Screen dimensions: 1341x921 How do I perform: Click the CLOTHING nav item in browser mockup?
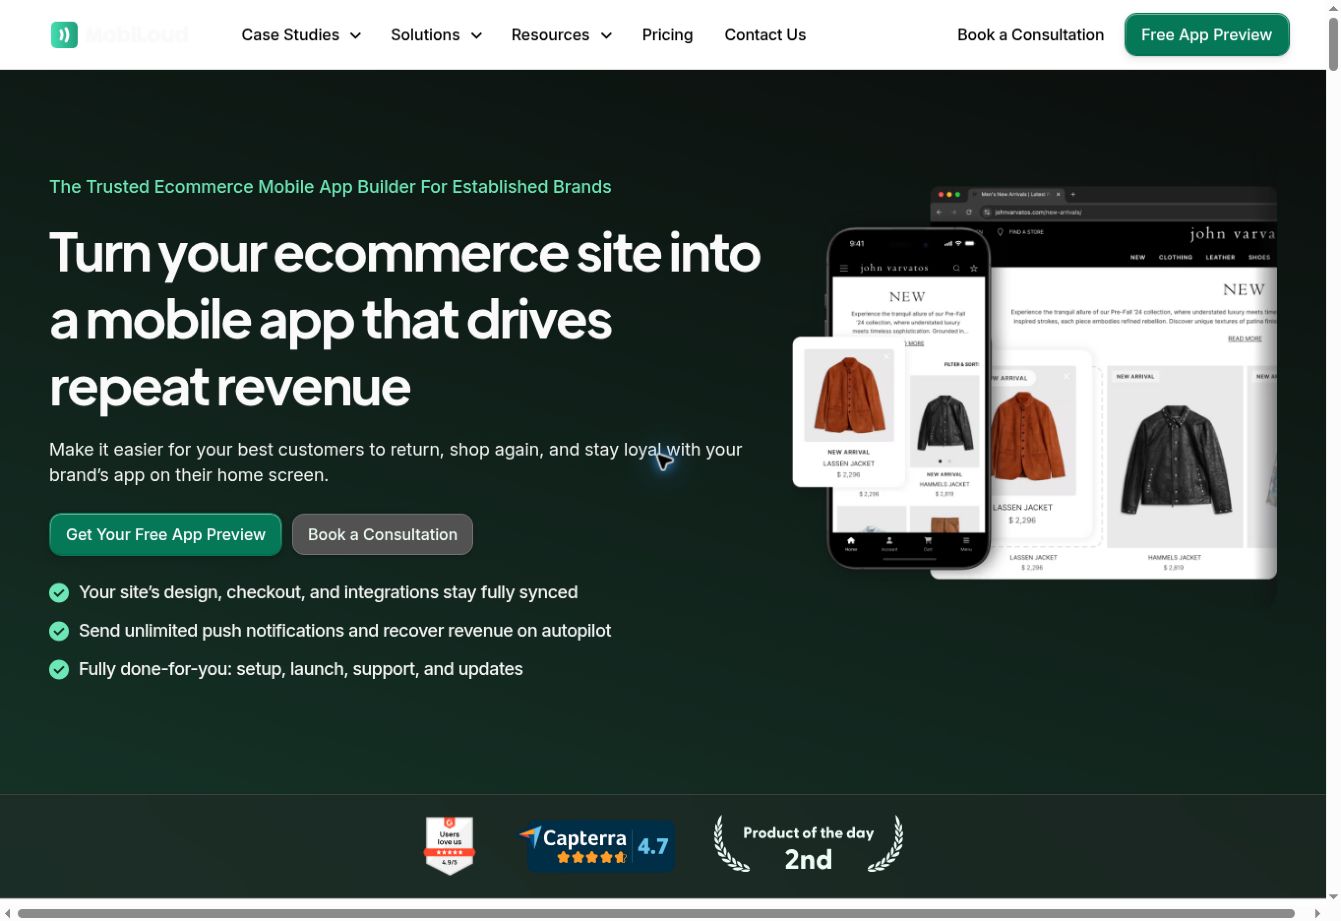[x=1175, y=257]
